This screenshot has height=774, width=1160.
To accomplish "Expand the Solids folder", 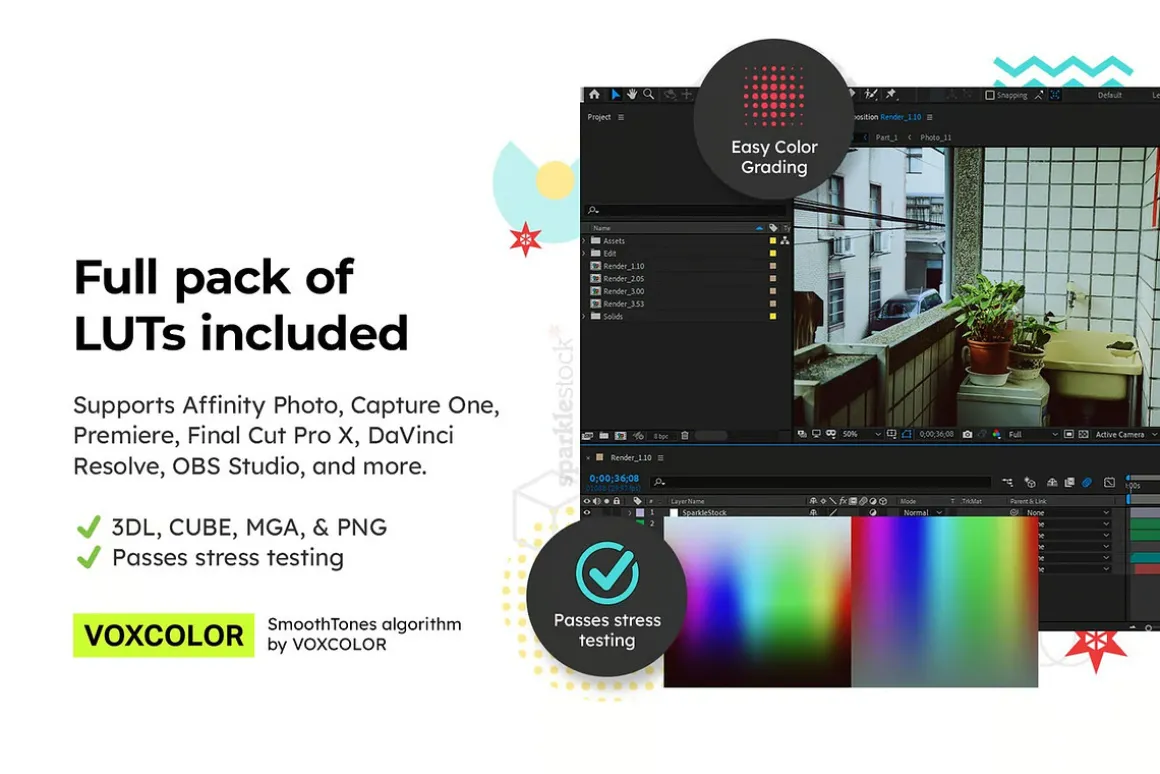I will tap(584, 316).
